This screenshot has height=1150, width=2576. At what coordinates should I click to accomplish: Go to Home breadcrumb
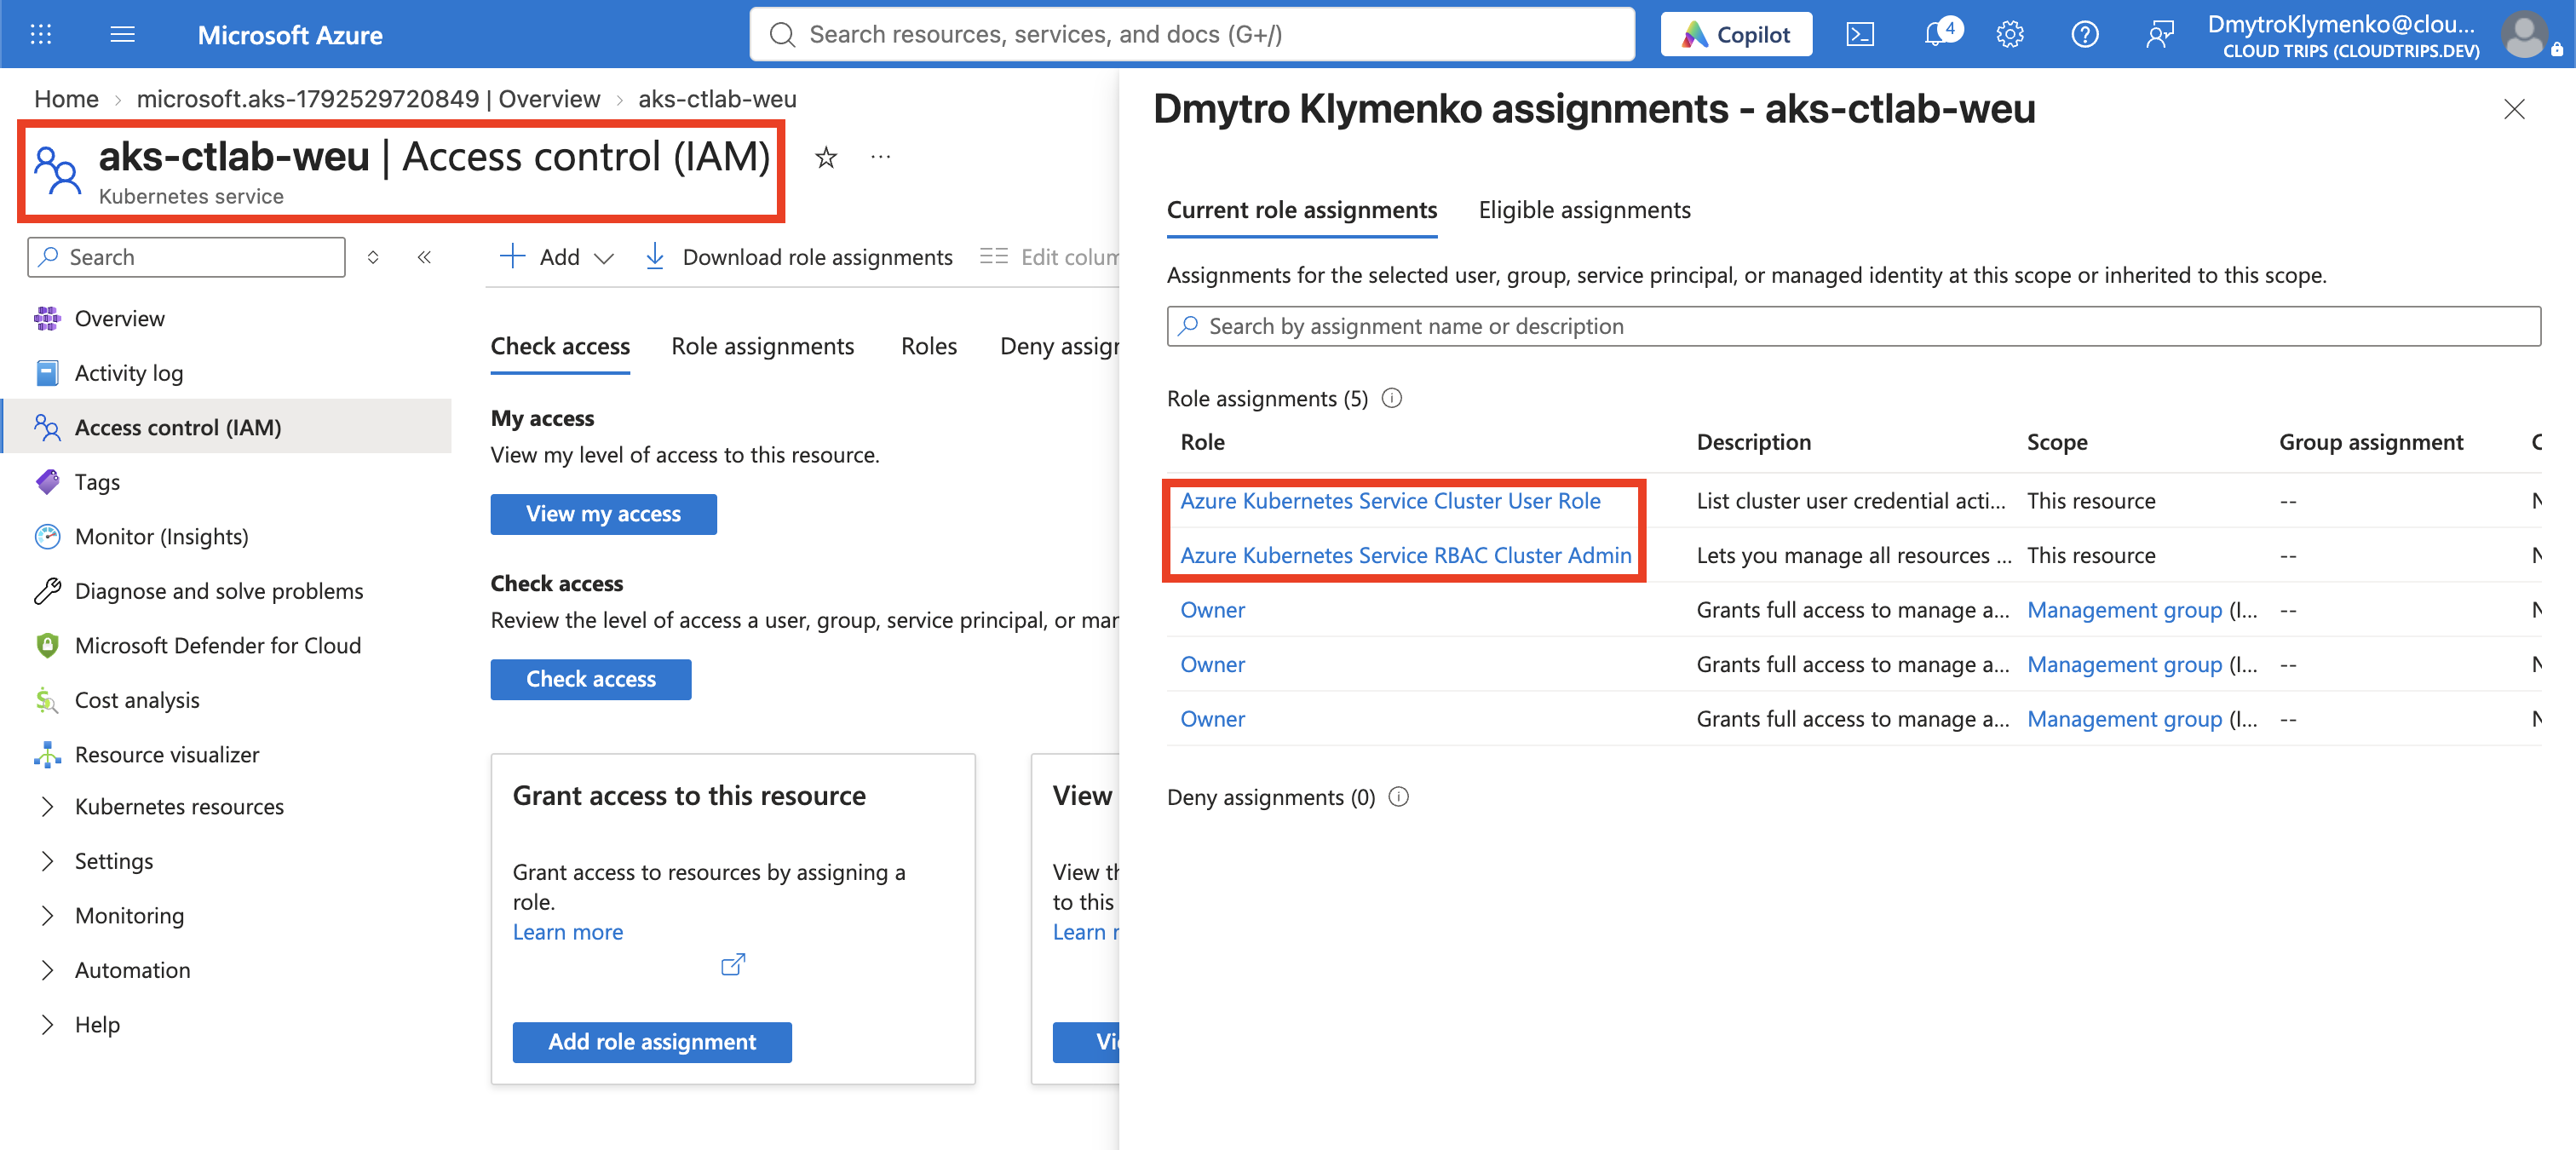click(66, 98)
